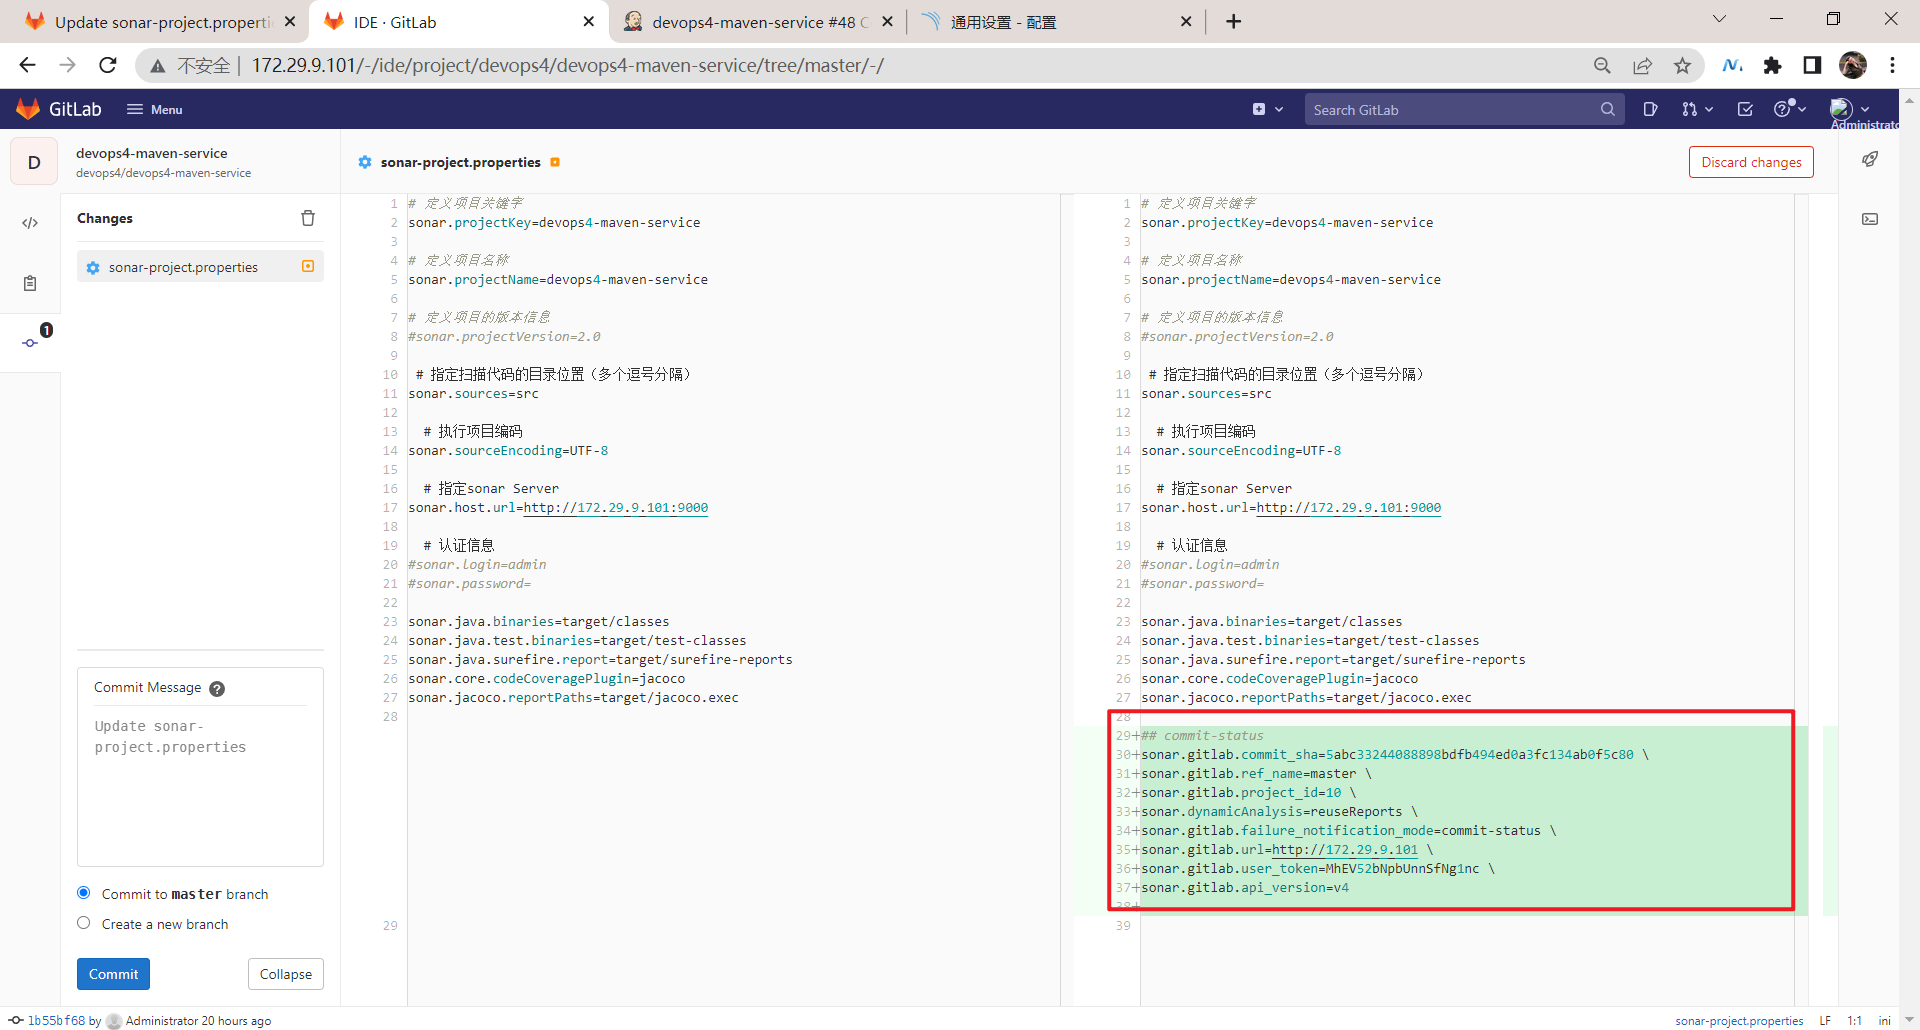Click line 30 commit_sha in diff
This screenshot has height=1030, width=1920.
point(1395,755)
